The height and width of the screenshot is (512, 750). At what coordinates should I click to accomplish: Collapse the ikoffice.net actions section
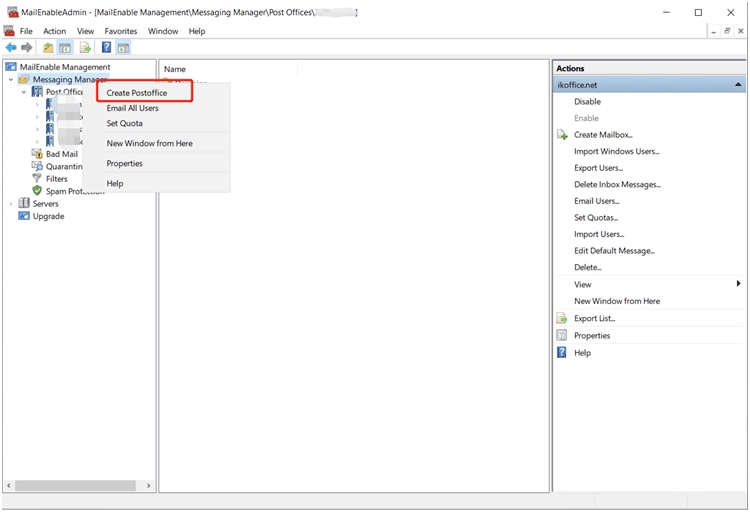(738, 85)
